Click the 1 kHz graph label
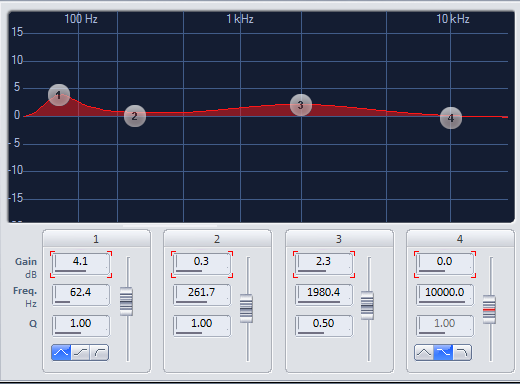The width and height of the screenshot is (520, 384). coord(240,19)
